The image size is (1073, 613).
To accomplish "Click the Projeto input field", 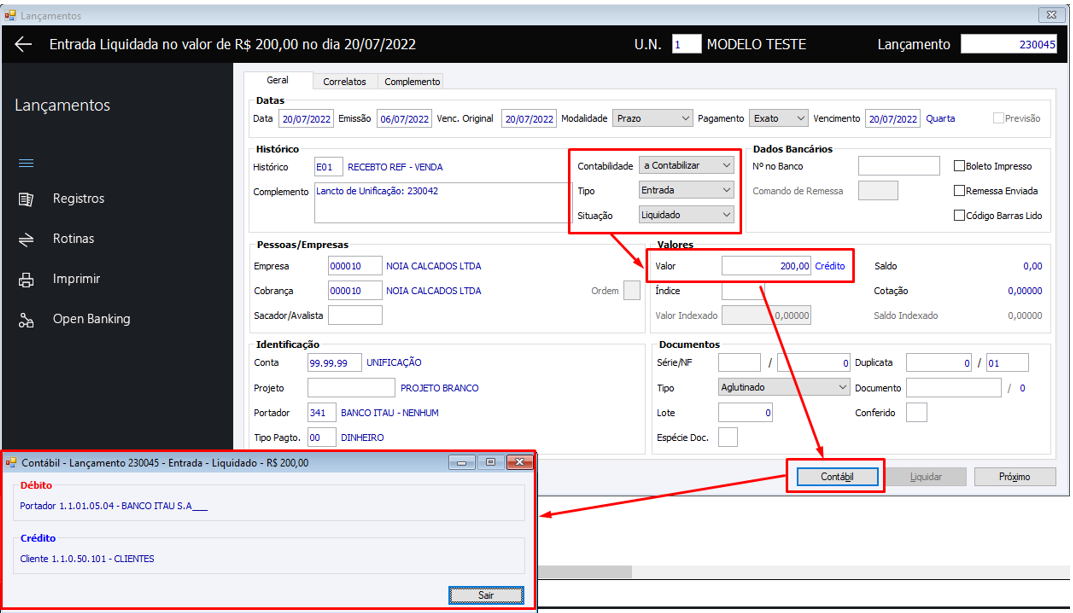I will pos(351,388).
